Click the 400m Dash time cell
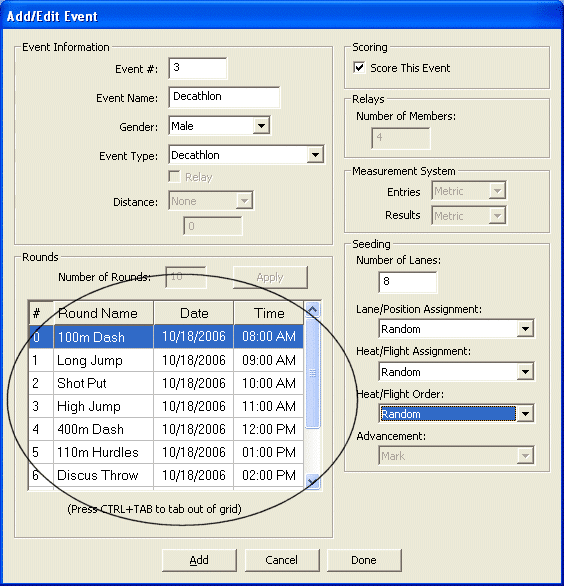This screenshot has height=586, width=564. point(269,429)
